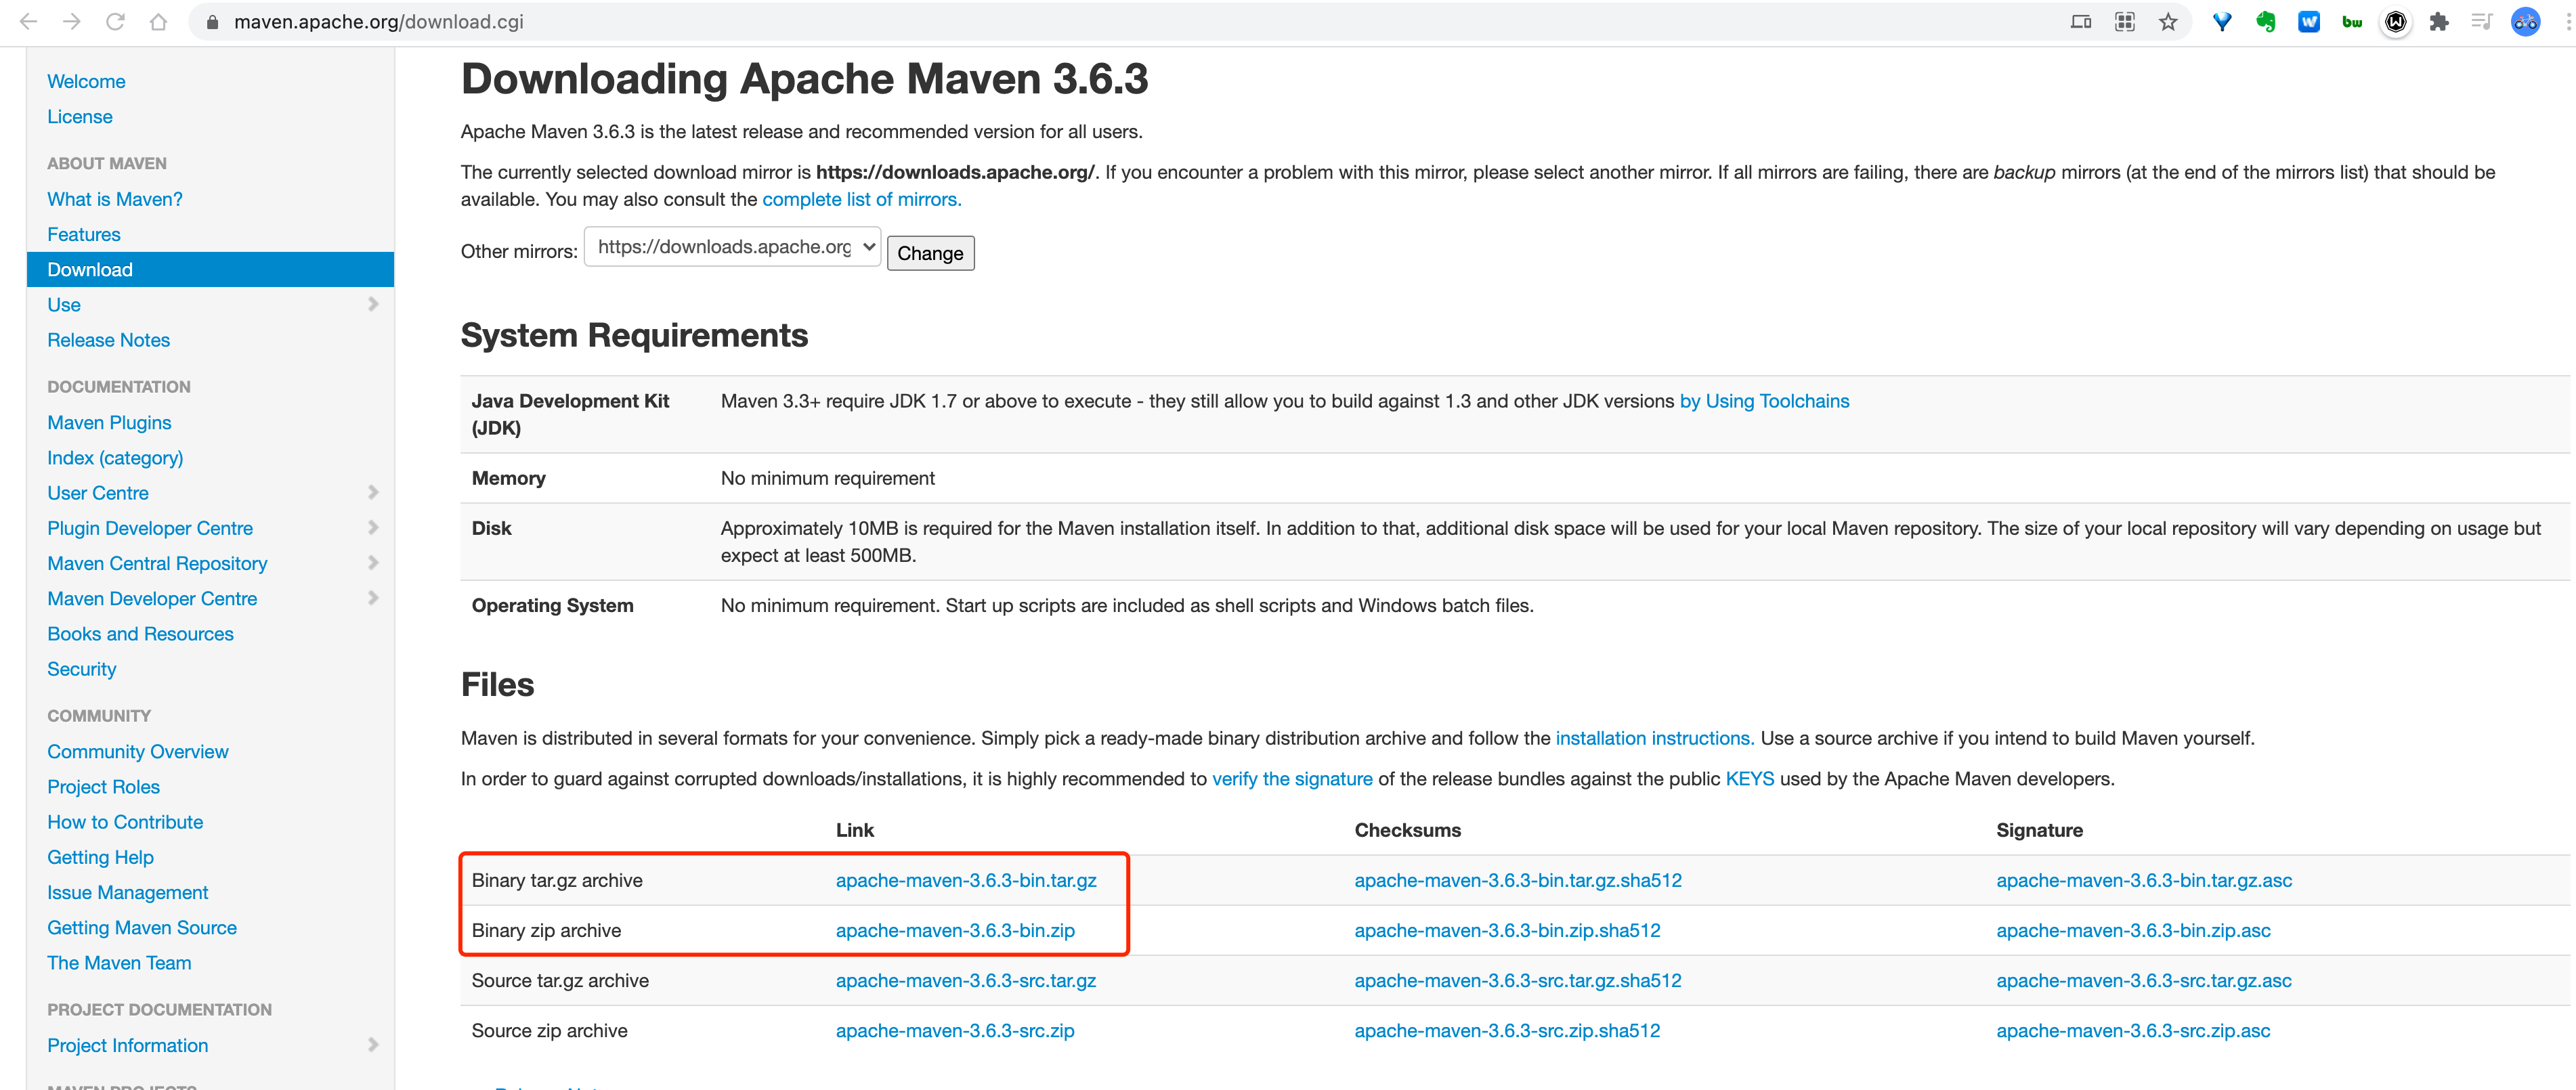Click the blue V-shaped extension icon
The height and width of the screenshot is (1090, 2576).
point(2222,21)
